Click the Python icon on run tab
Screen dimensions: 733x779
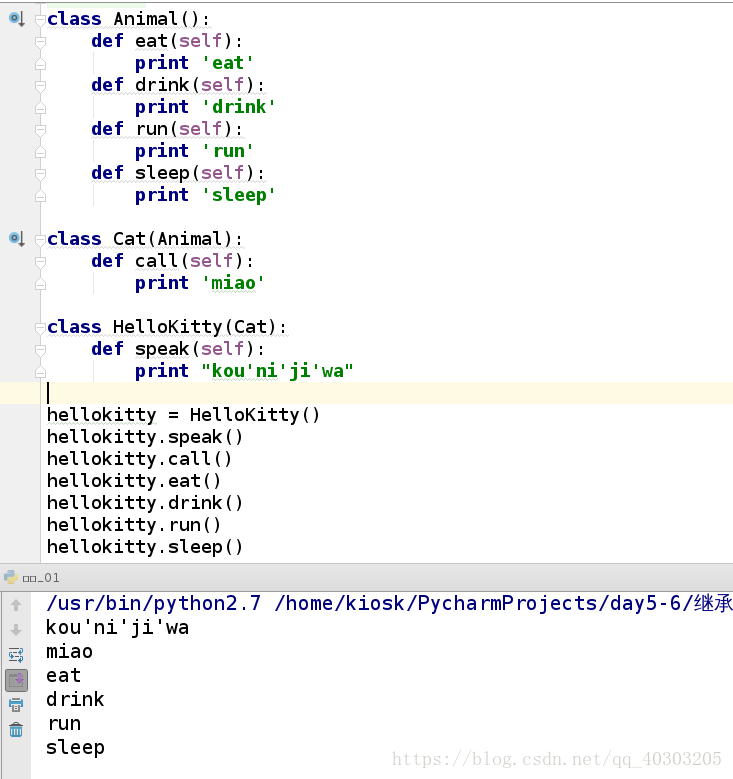click(11, 577)
